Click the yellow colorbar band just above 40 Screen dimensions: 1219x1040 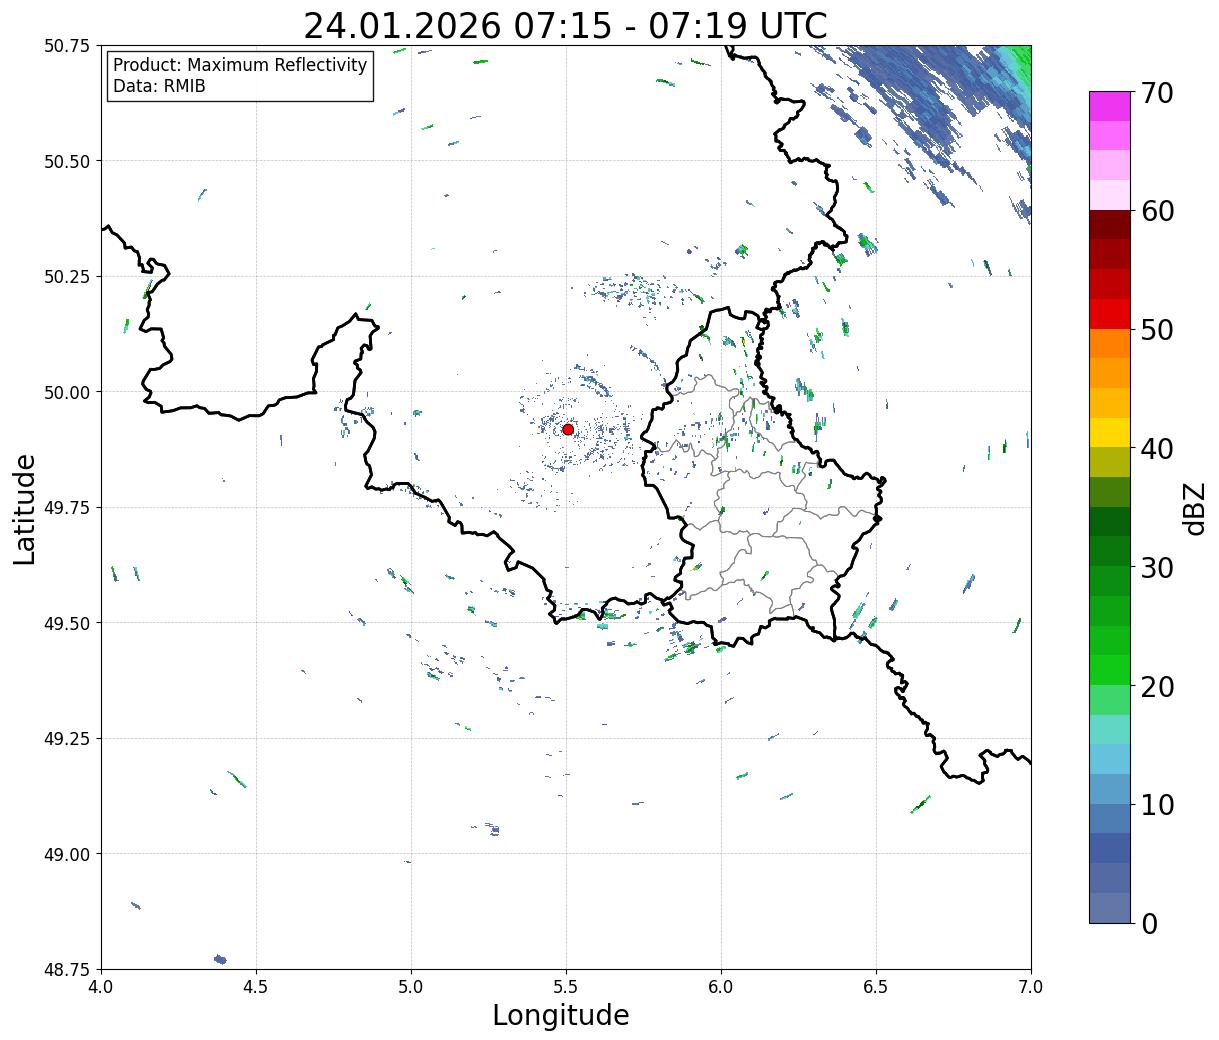click(1110, 432)
